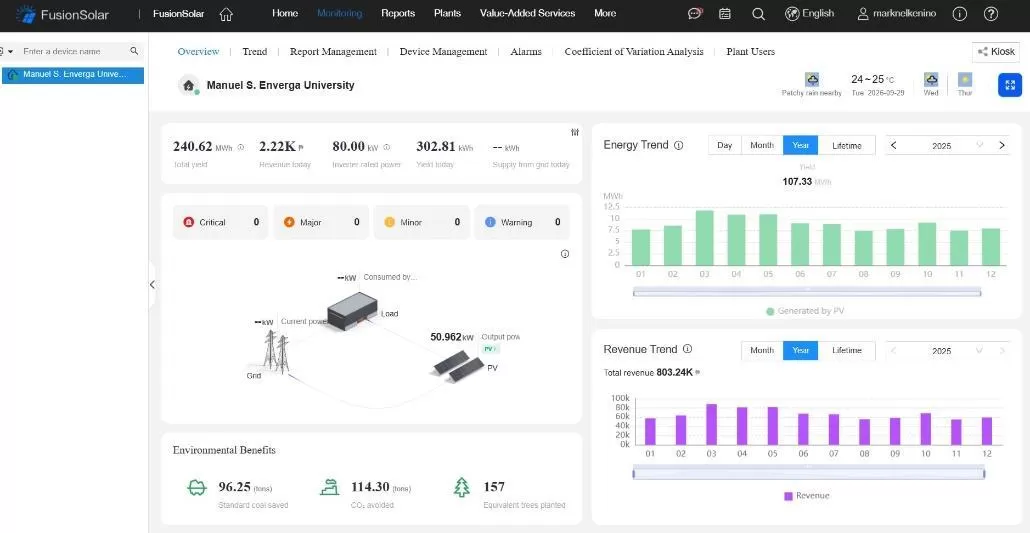
Task: Click the user profile icon
Action: tap(863, 14)
